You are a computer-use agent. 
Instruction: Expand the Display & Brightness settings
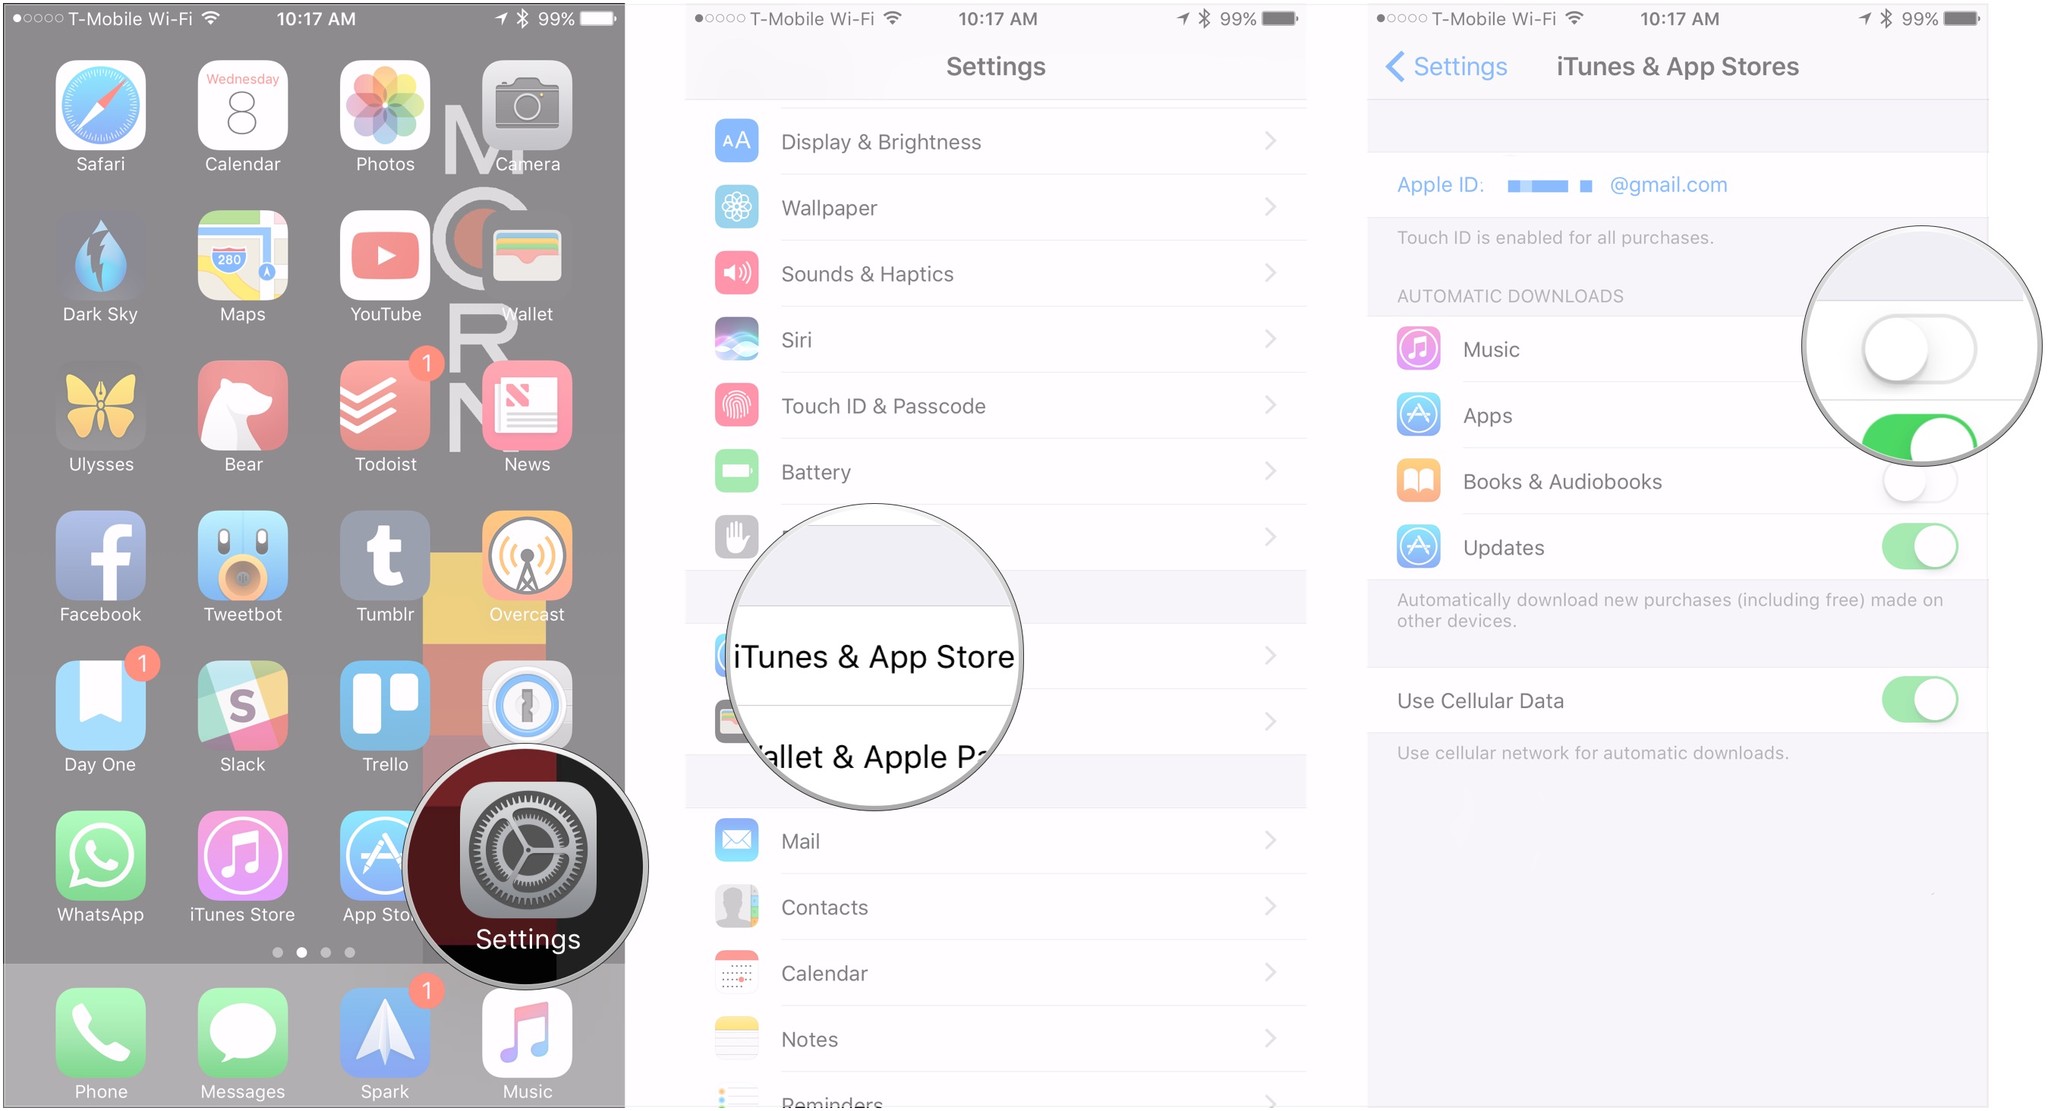coord(993,141)
